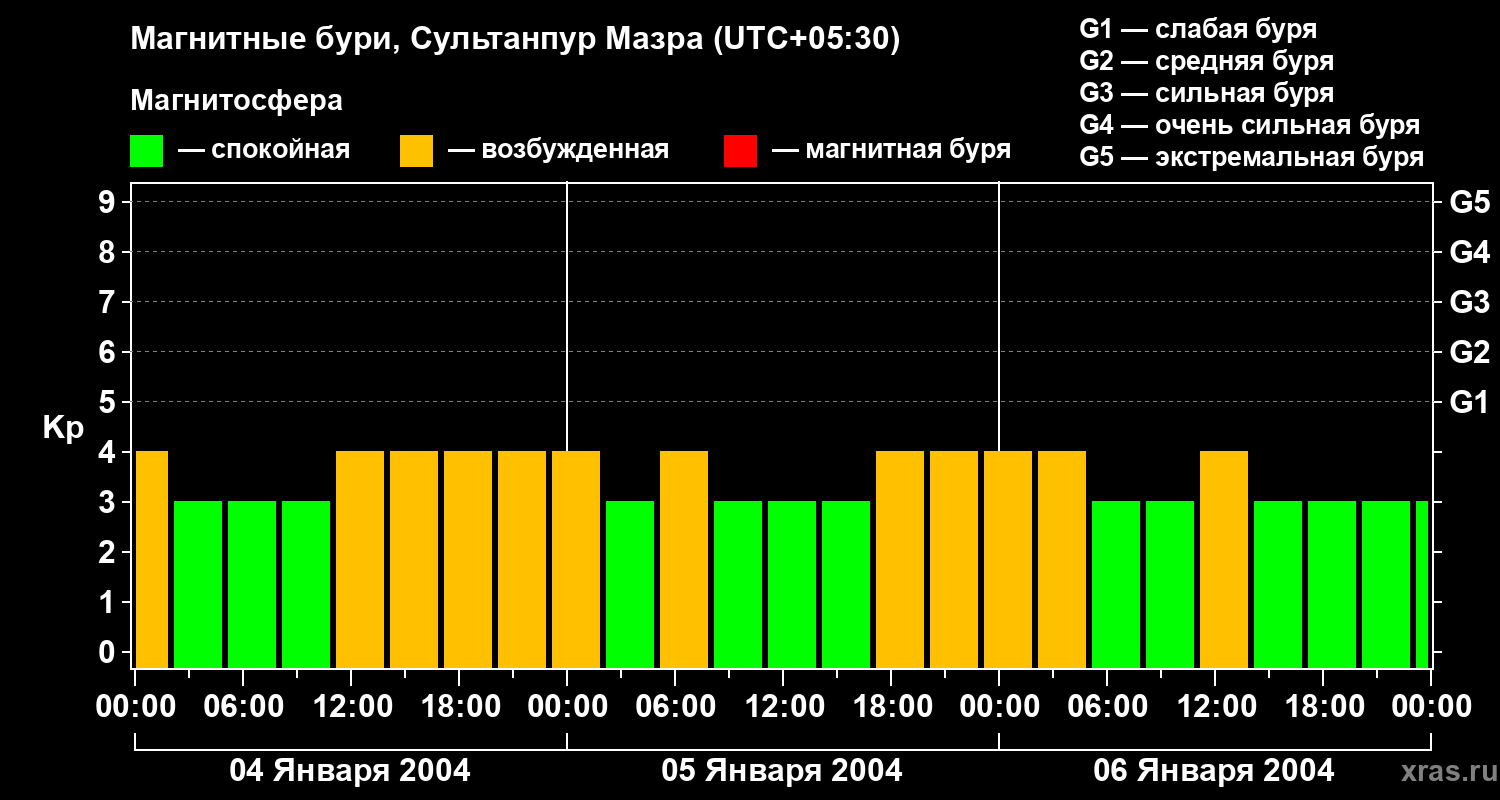Click the red 'магнитная буря' legend swatch
The height and width of the screenshot is (800, 1500).
[x=740, y=151]
